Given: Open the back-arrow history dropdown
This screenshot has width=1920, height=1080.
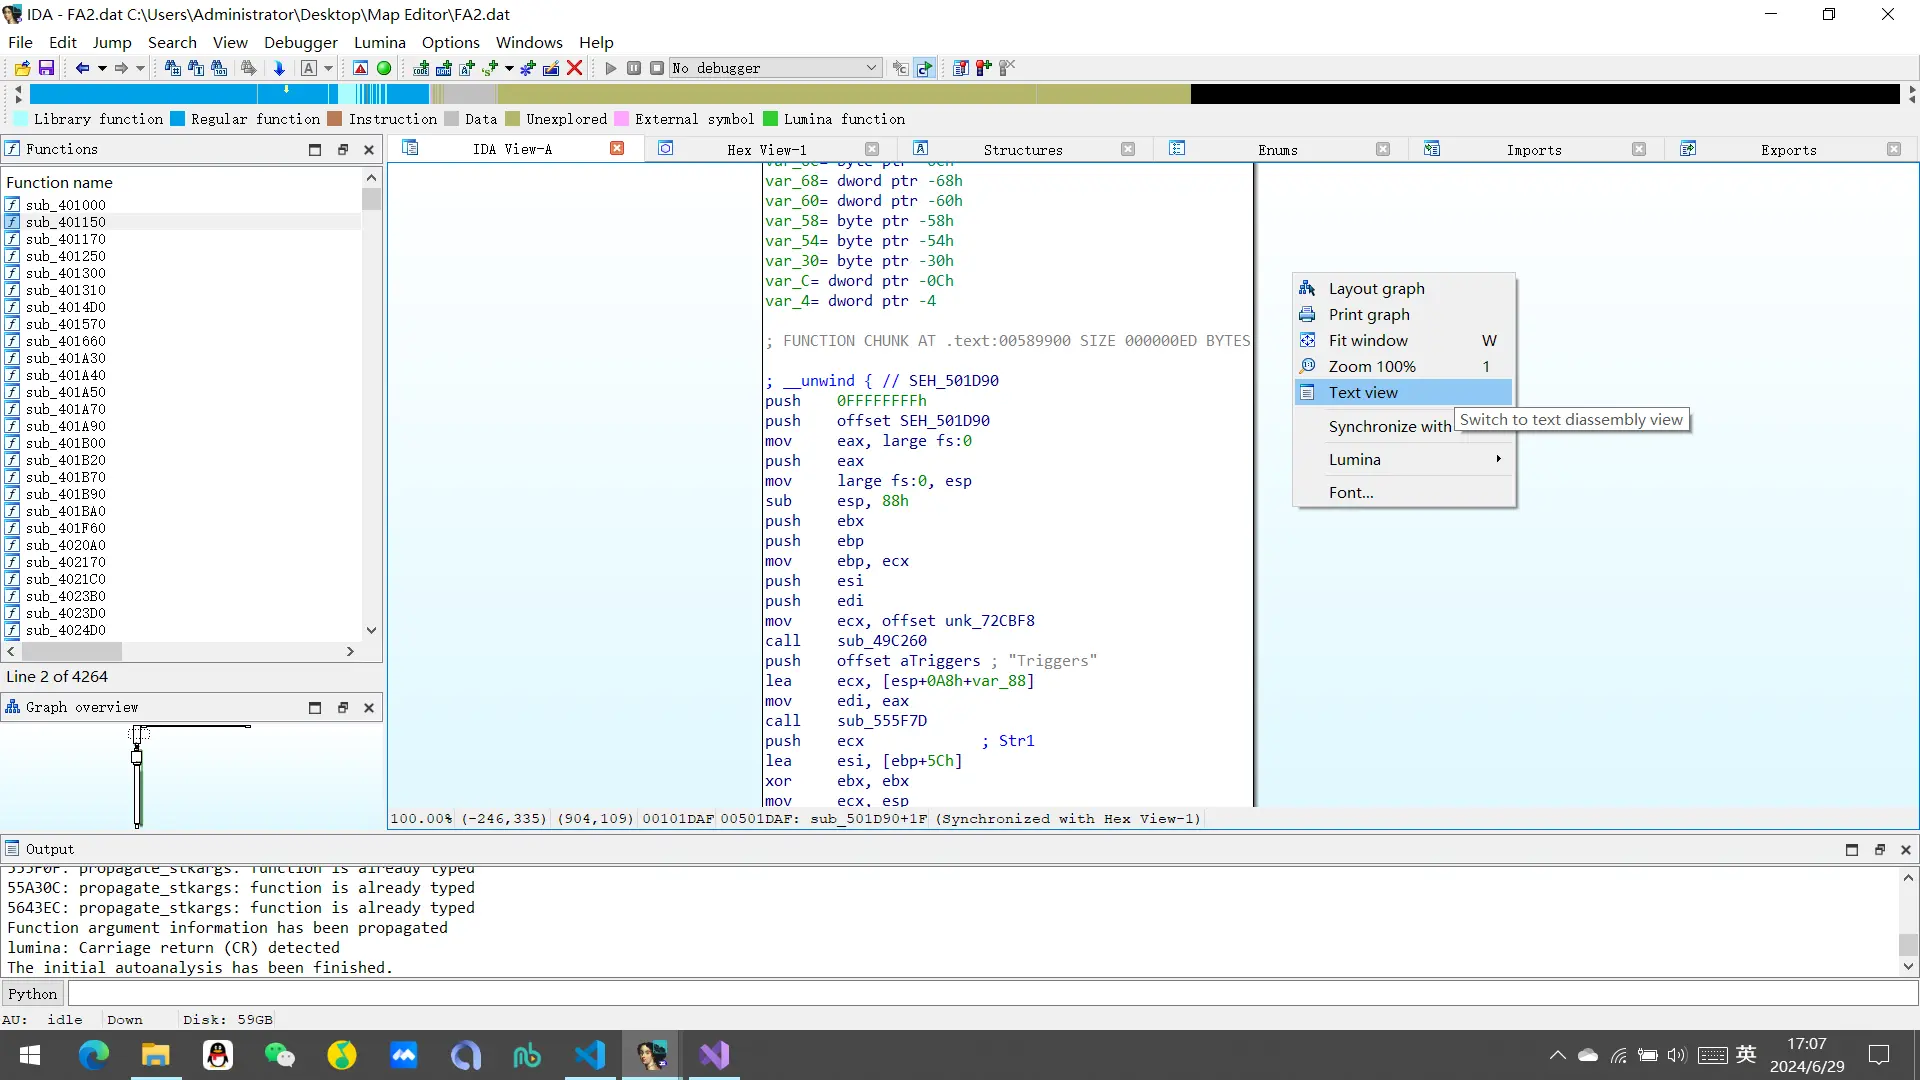Looking at the screenshot, I should tap(102, 68).
